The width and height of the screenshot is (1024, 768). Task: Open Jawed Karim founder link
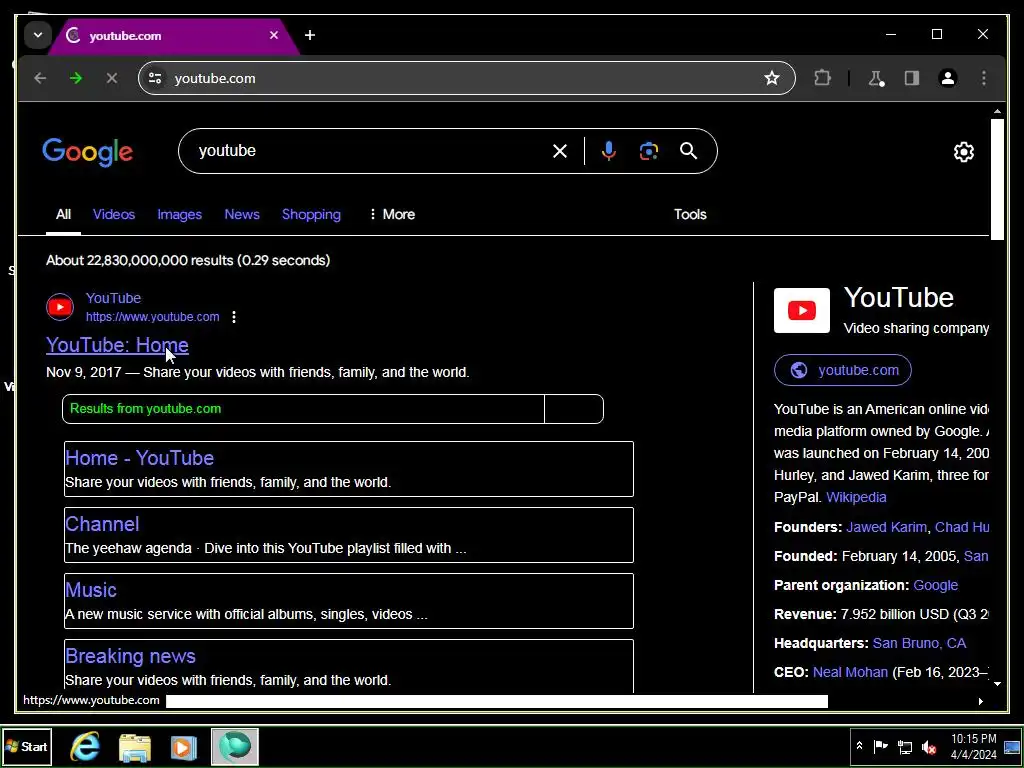886,527
